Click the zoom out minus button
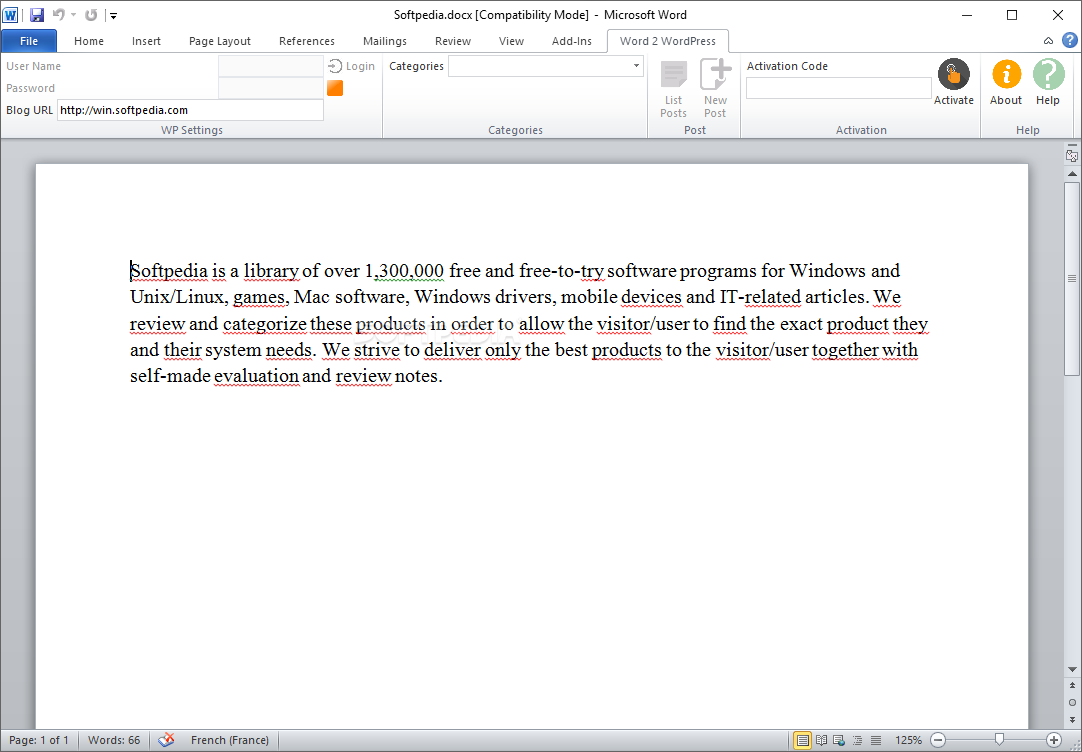This screenshot has height=752, width=1082. (938, 740)
